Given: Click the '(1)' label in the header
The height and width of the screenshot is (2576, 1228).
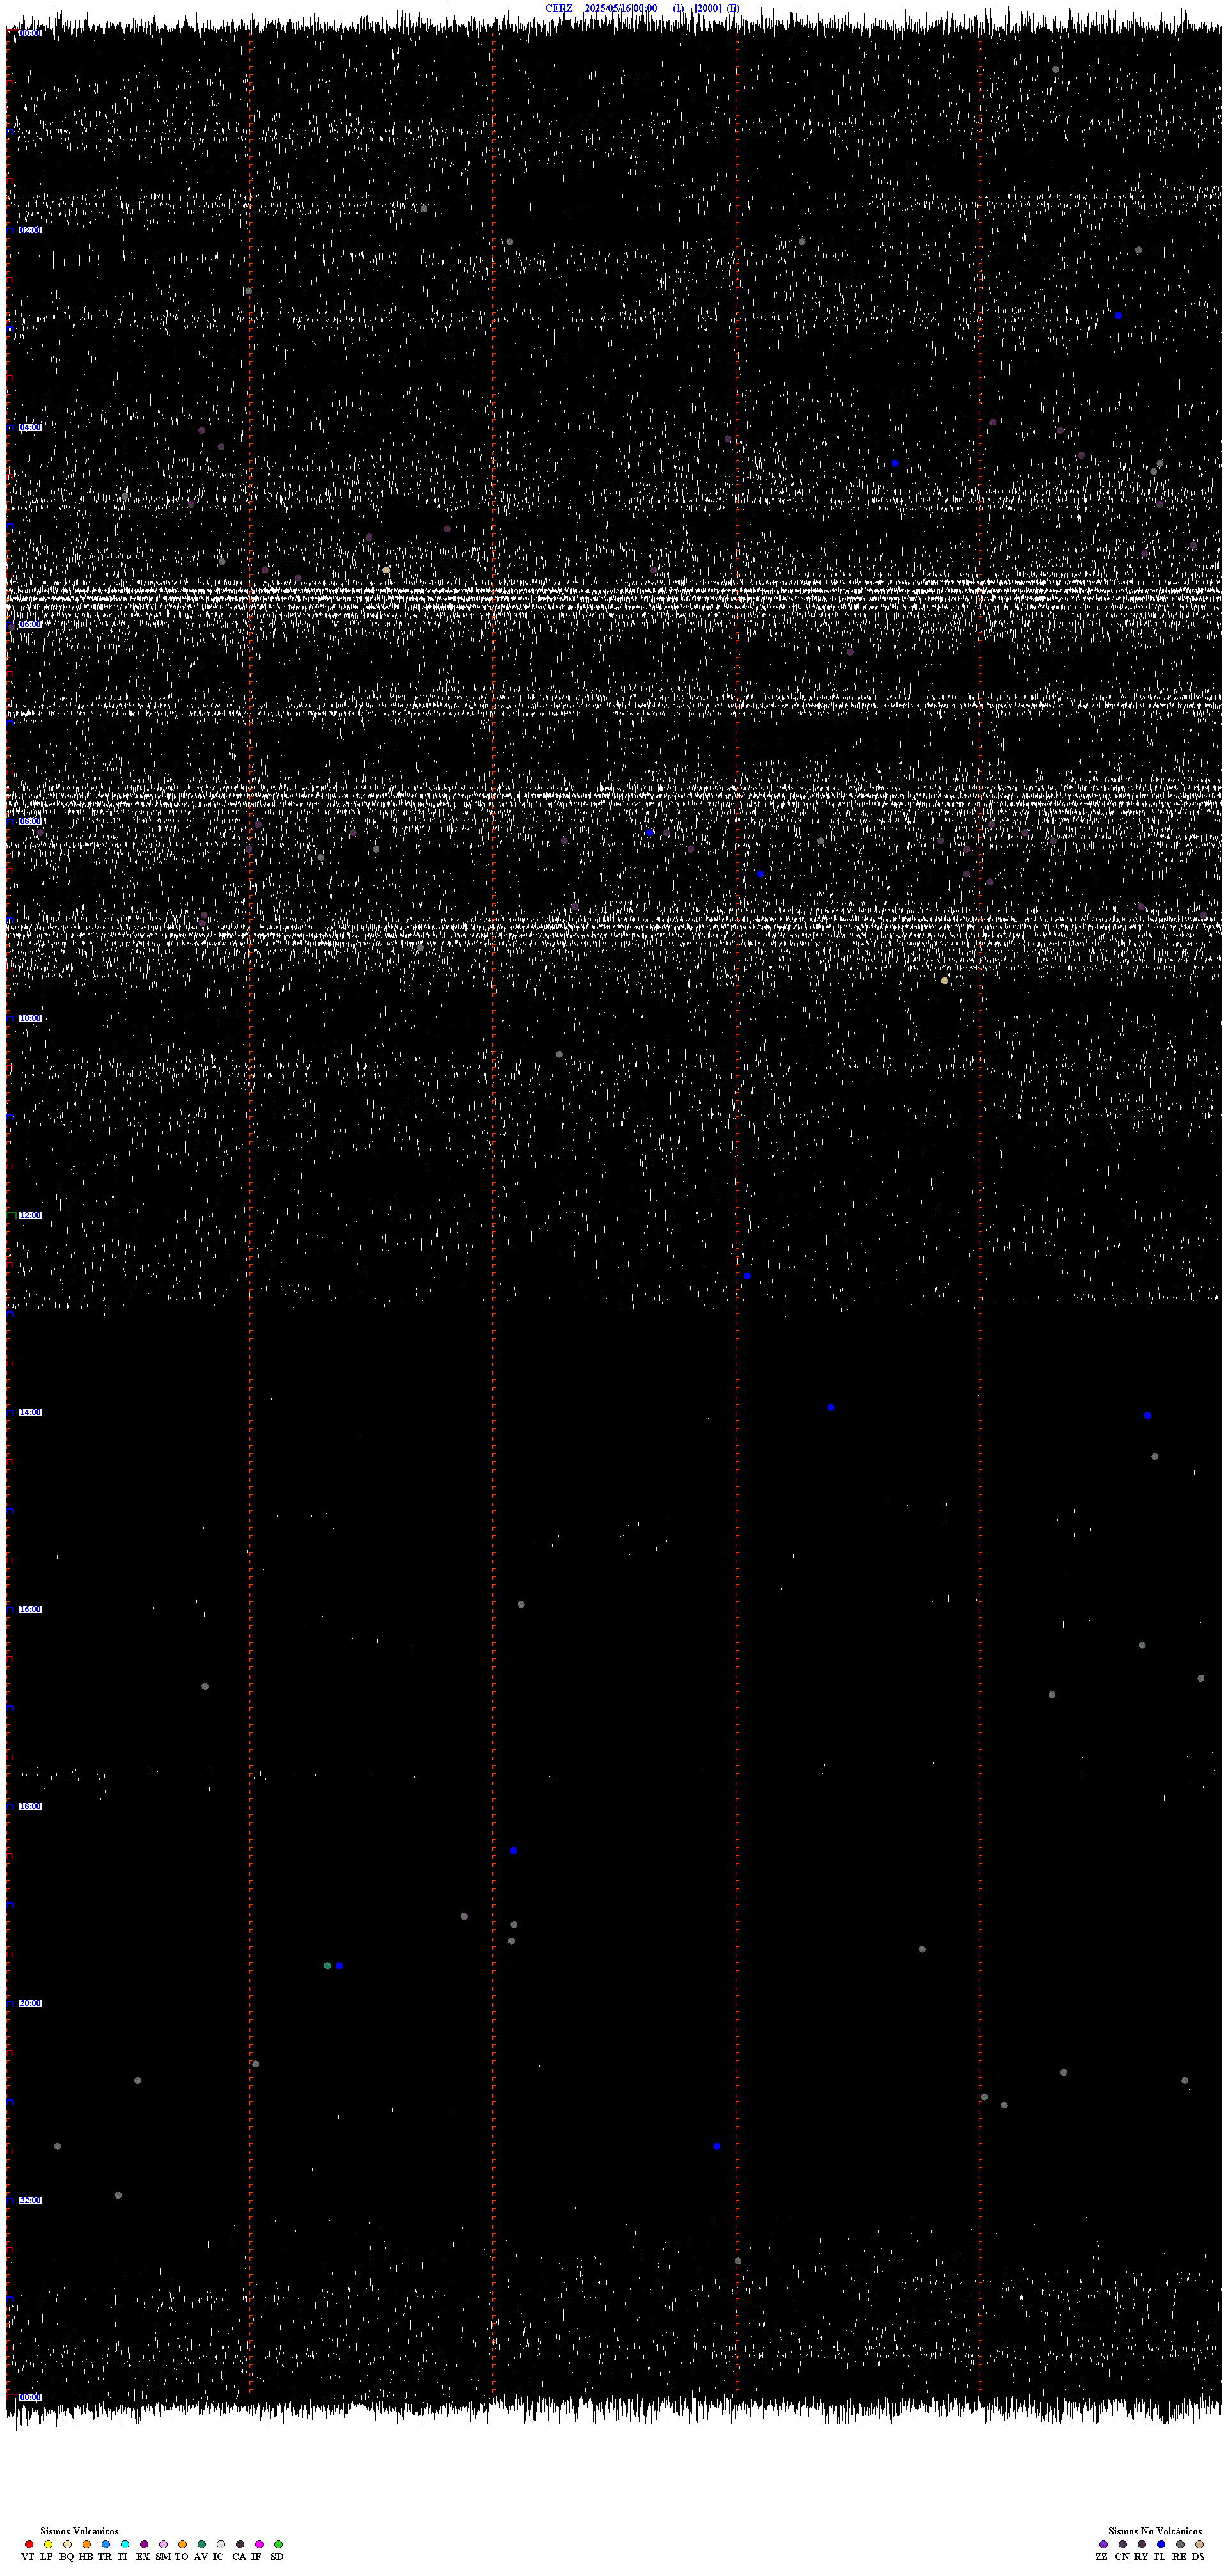Looking at the screenshot, I should (679, 8).
